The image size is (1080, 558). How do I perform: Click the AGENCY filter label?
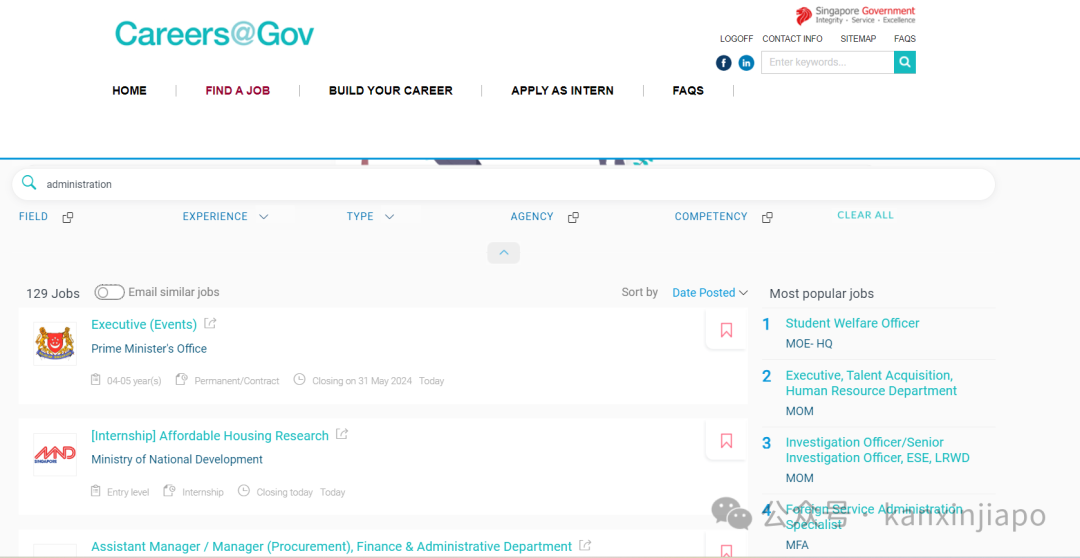tap(532, 216)
